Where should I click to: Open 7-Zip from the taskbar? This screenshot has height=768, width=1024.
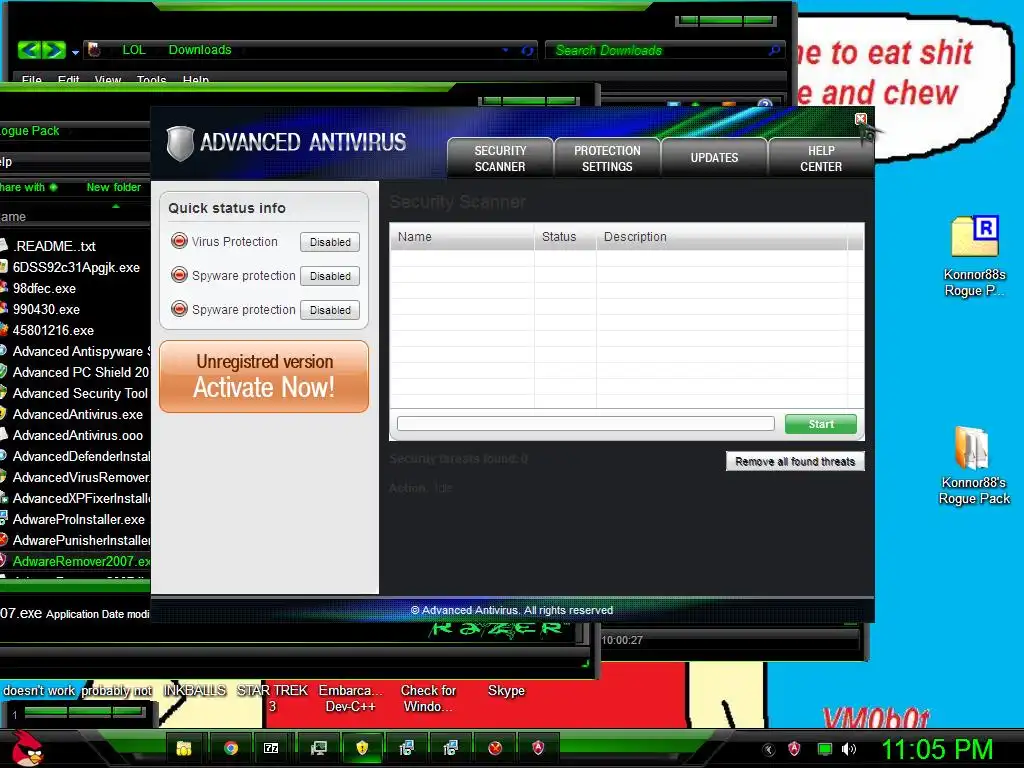pyautogui.click(x=271, y=748)
